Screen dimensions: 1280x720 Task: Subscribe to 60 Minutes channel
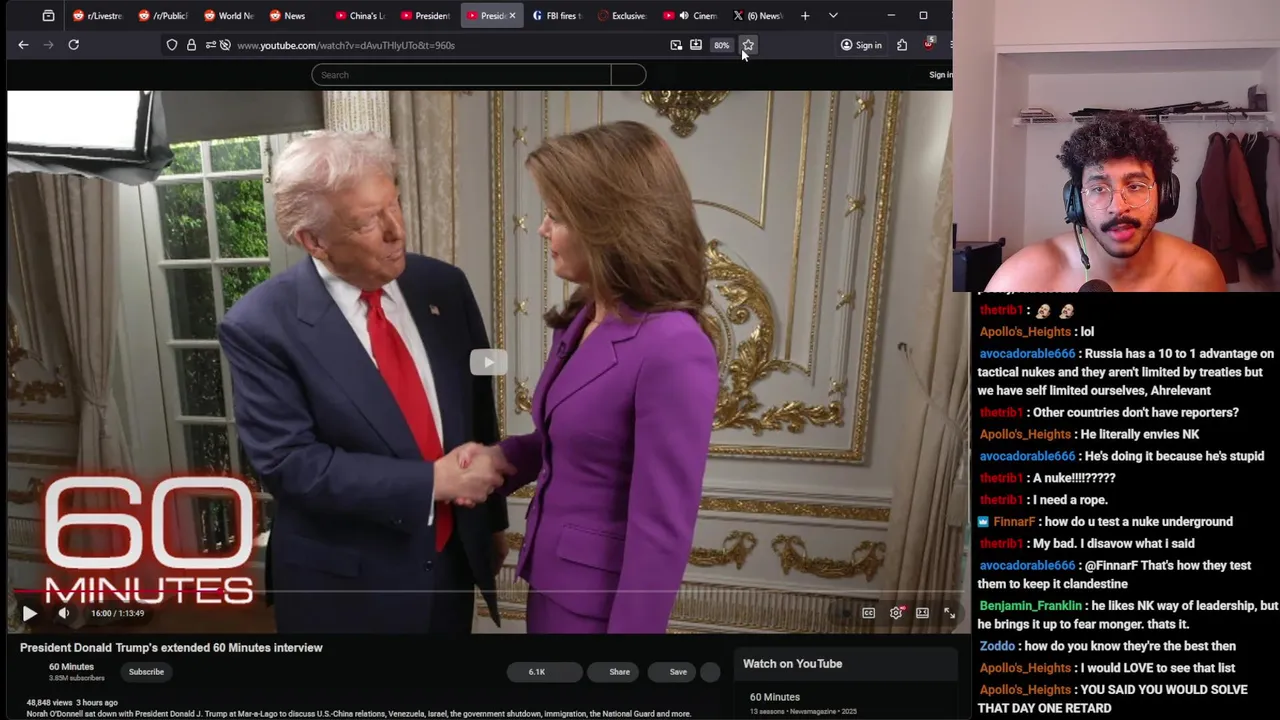[146, 672]
